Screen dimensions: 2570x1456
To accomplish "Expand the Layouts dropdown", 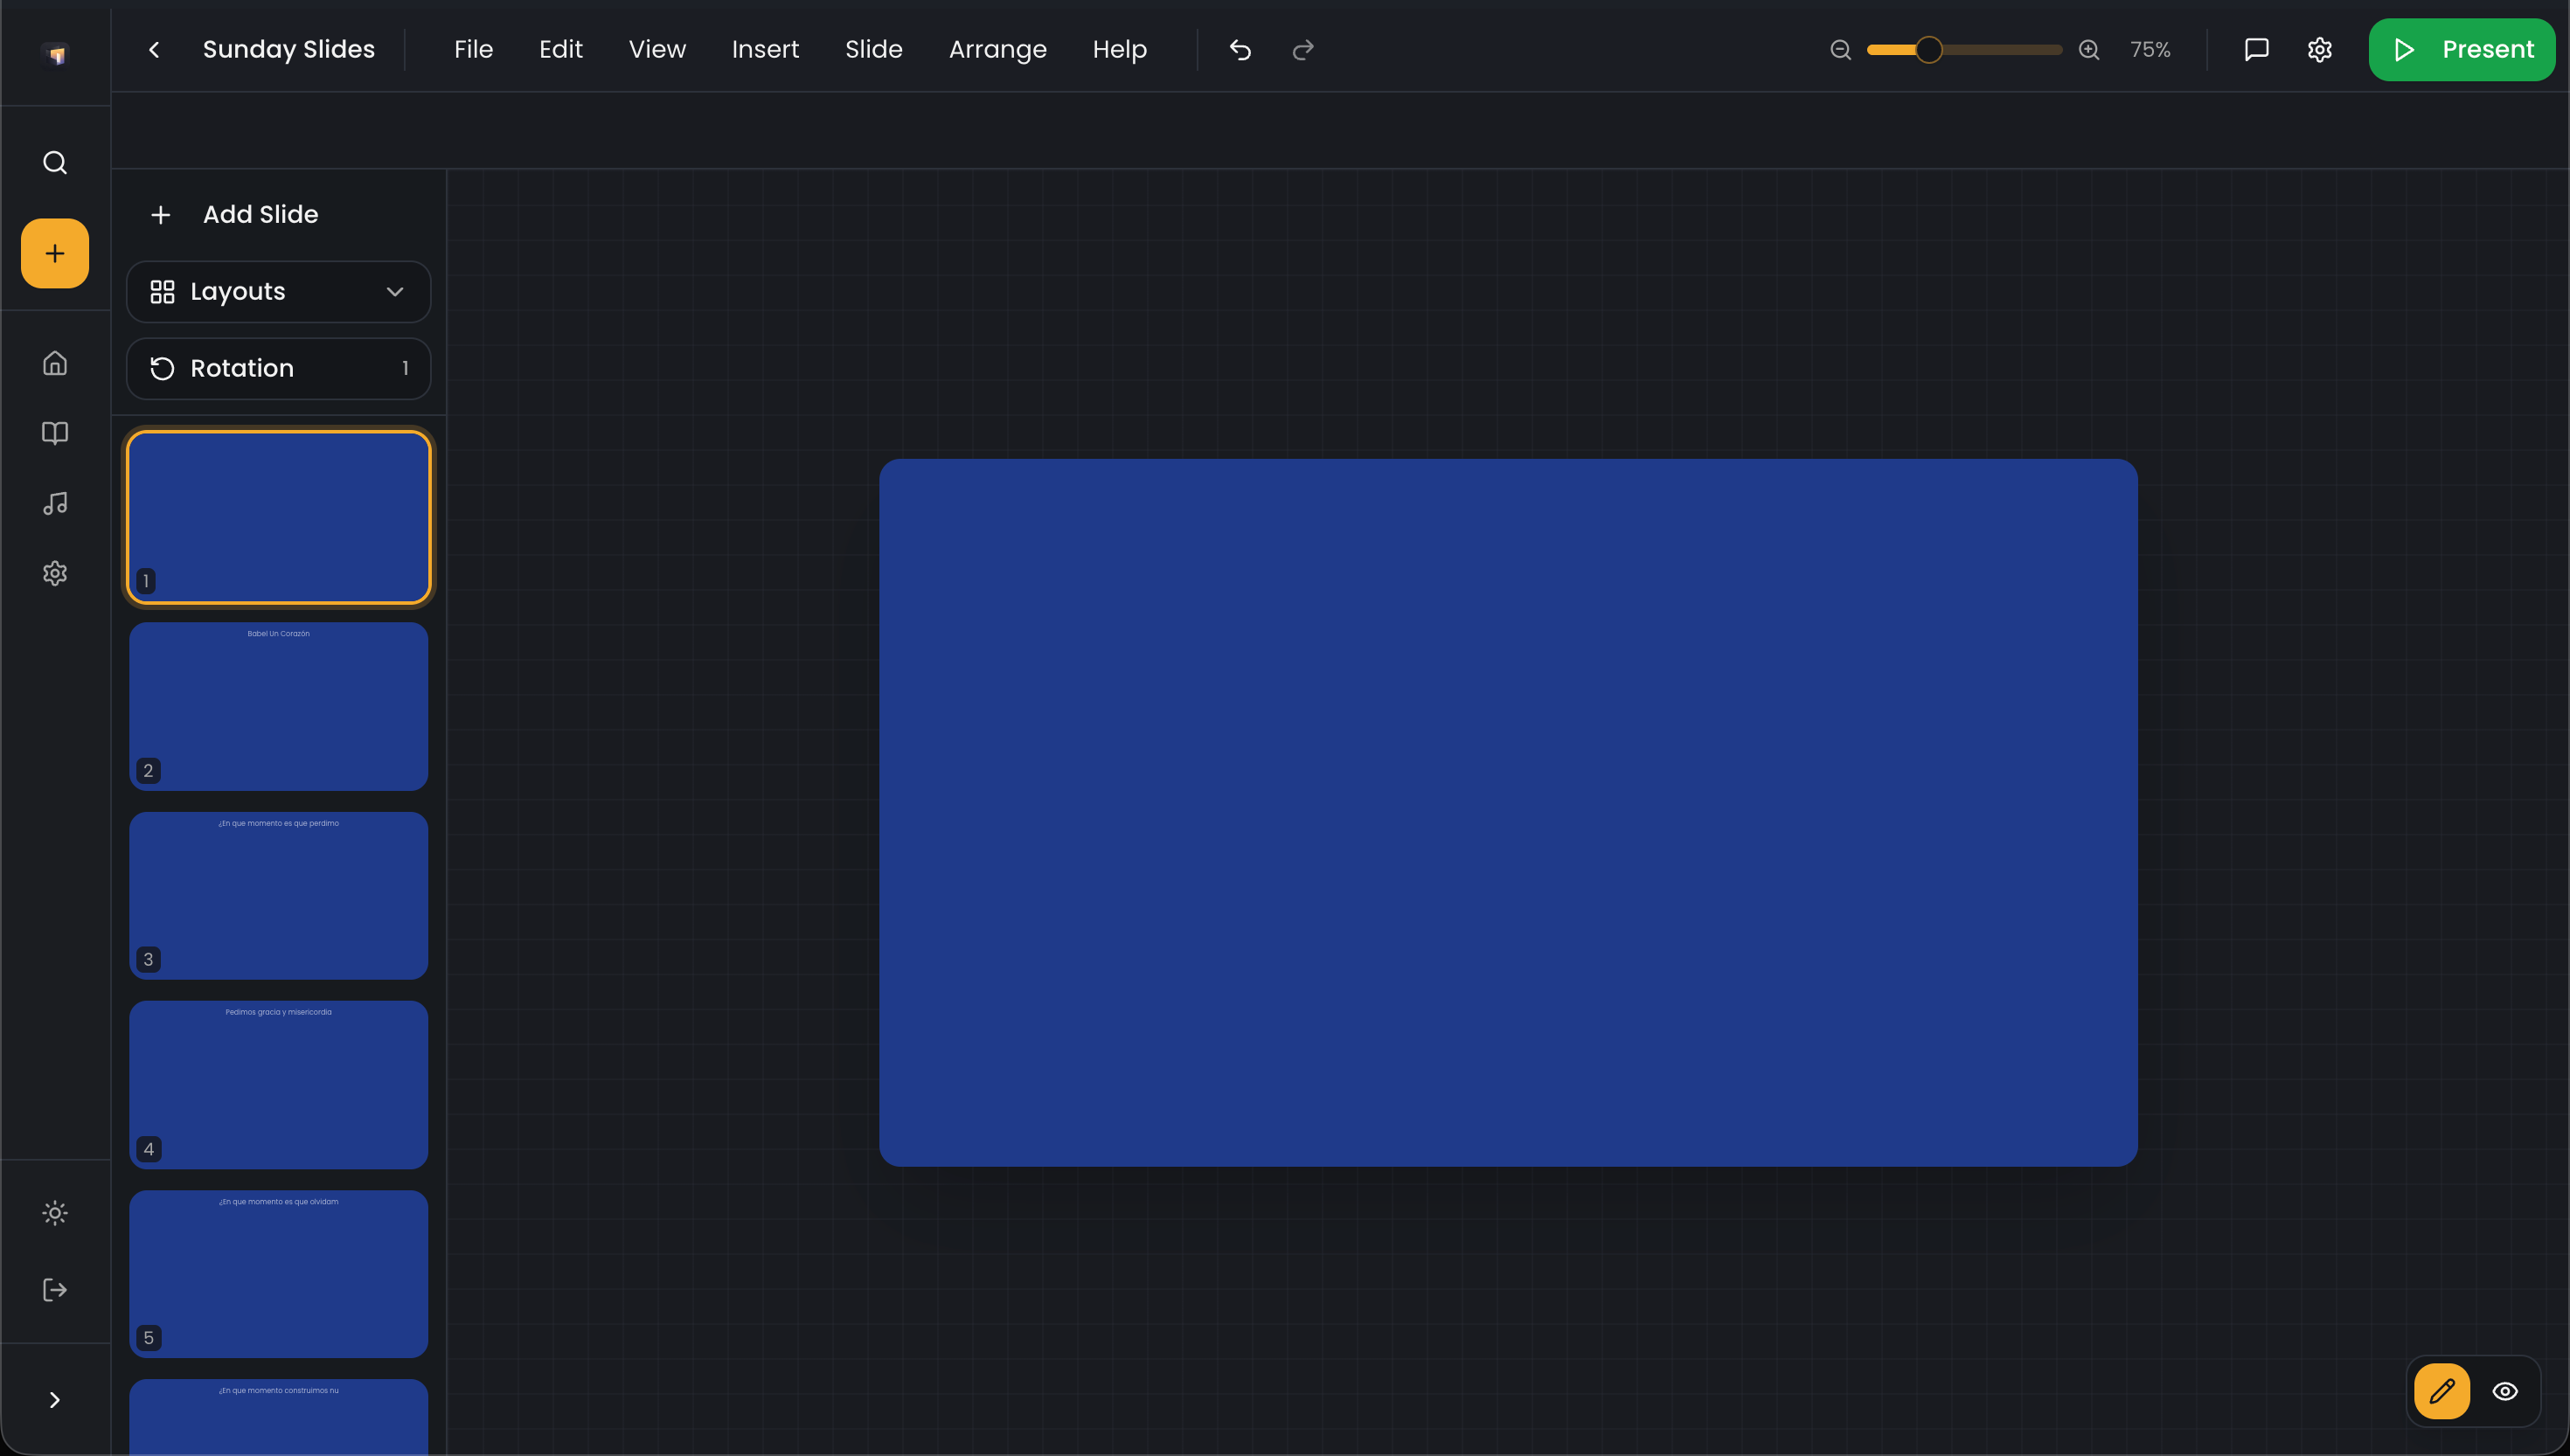I will coord(278,292).
